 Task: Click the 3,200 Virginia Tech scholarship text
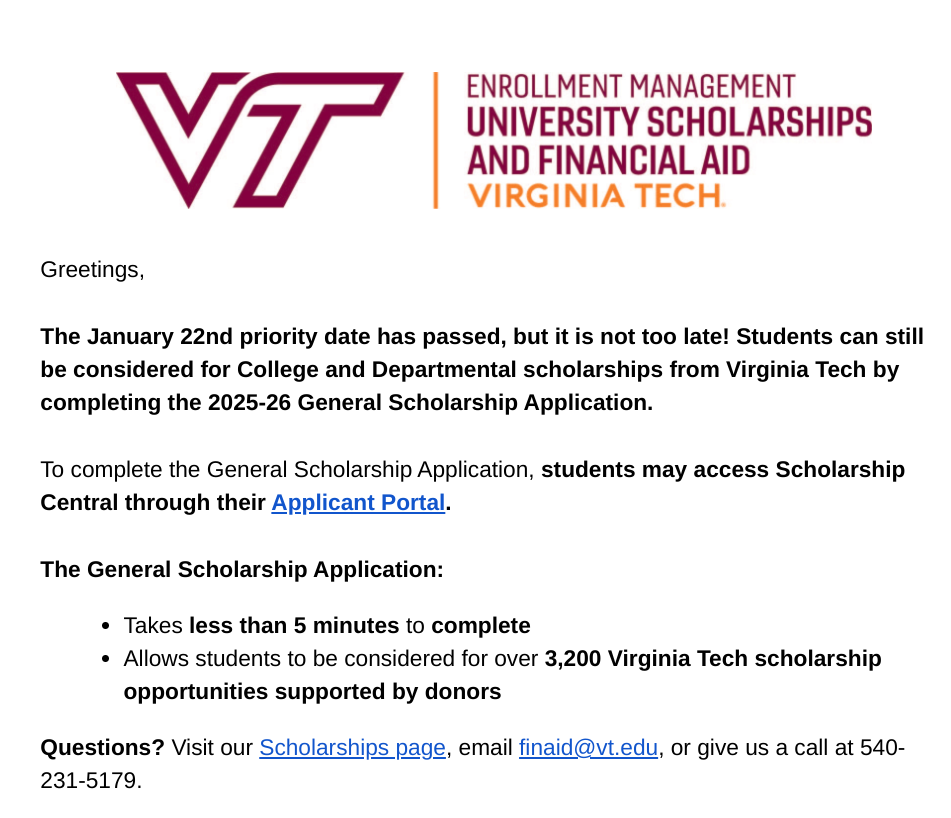713,659
